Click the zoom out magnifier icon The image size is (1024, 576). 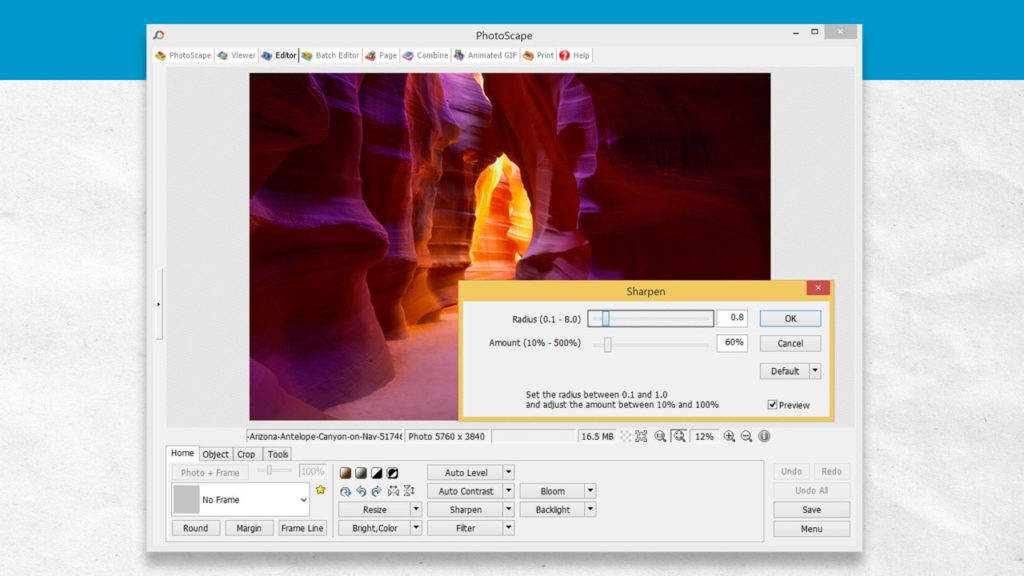(x=746, y=436)
